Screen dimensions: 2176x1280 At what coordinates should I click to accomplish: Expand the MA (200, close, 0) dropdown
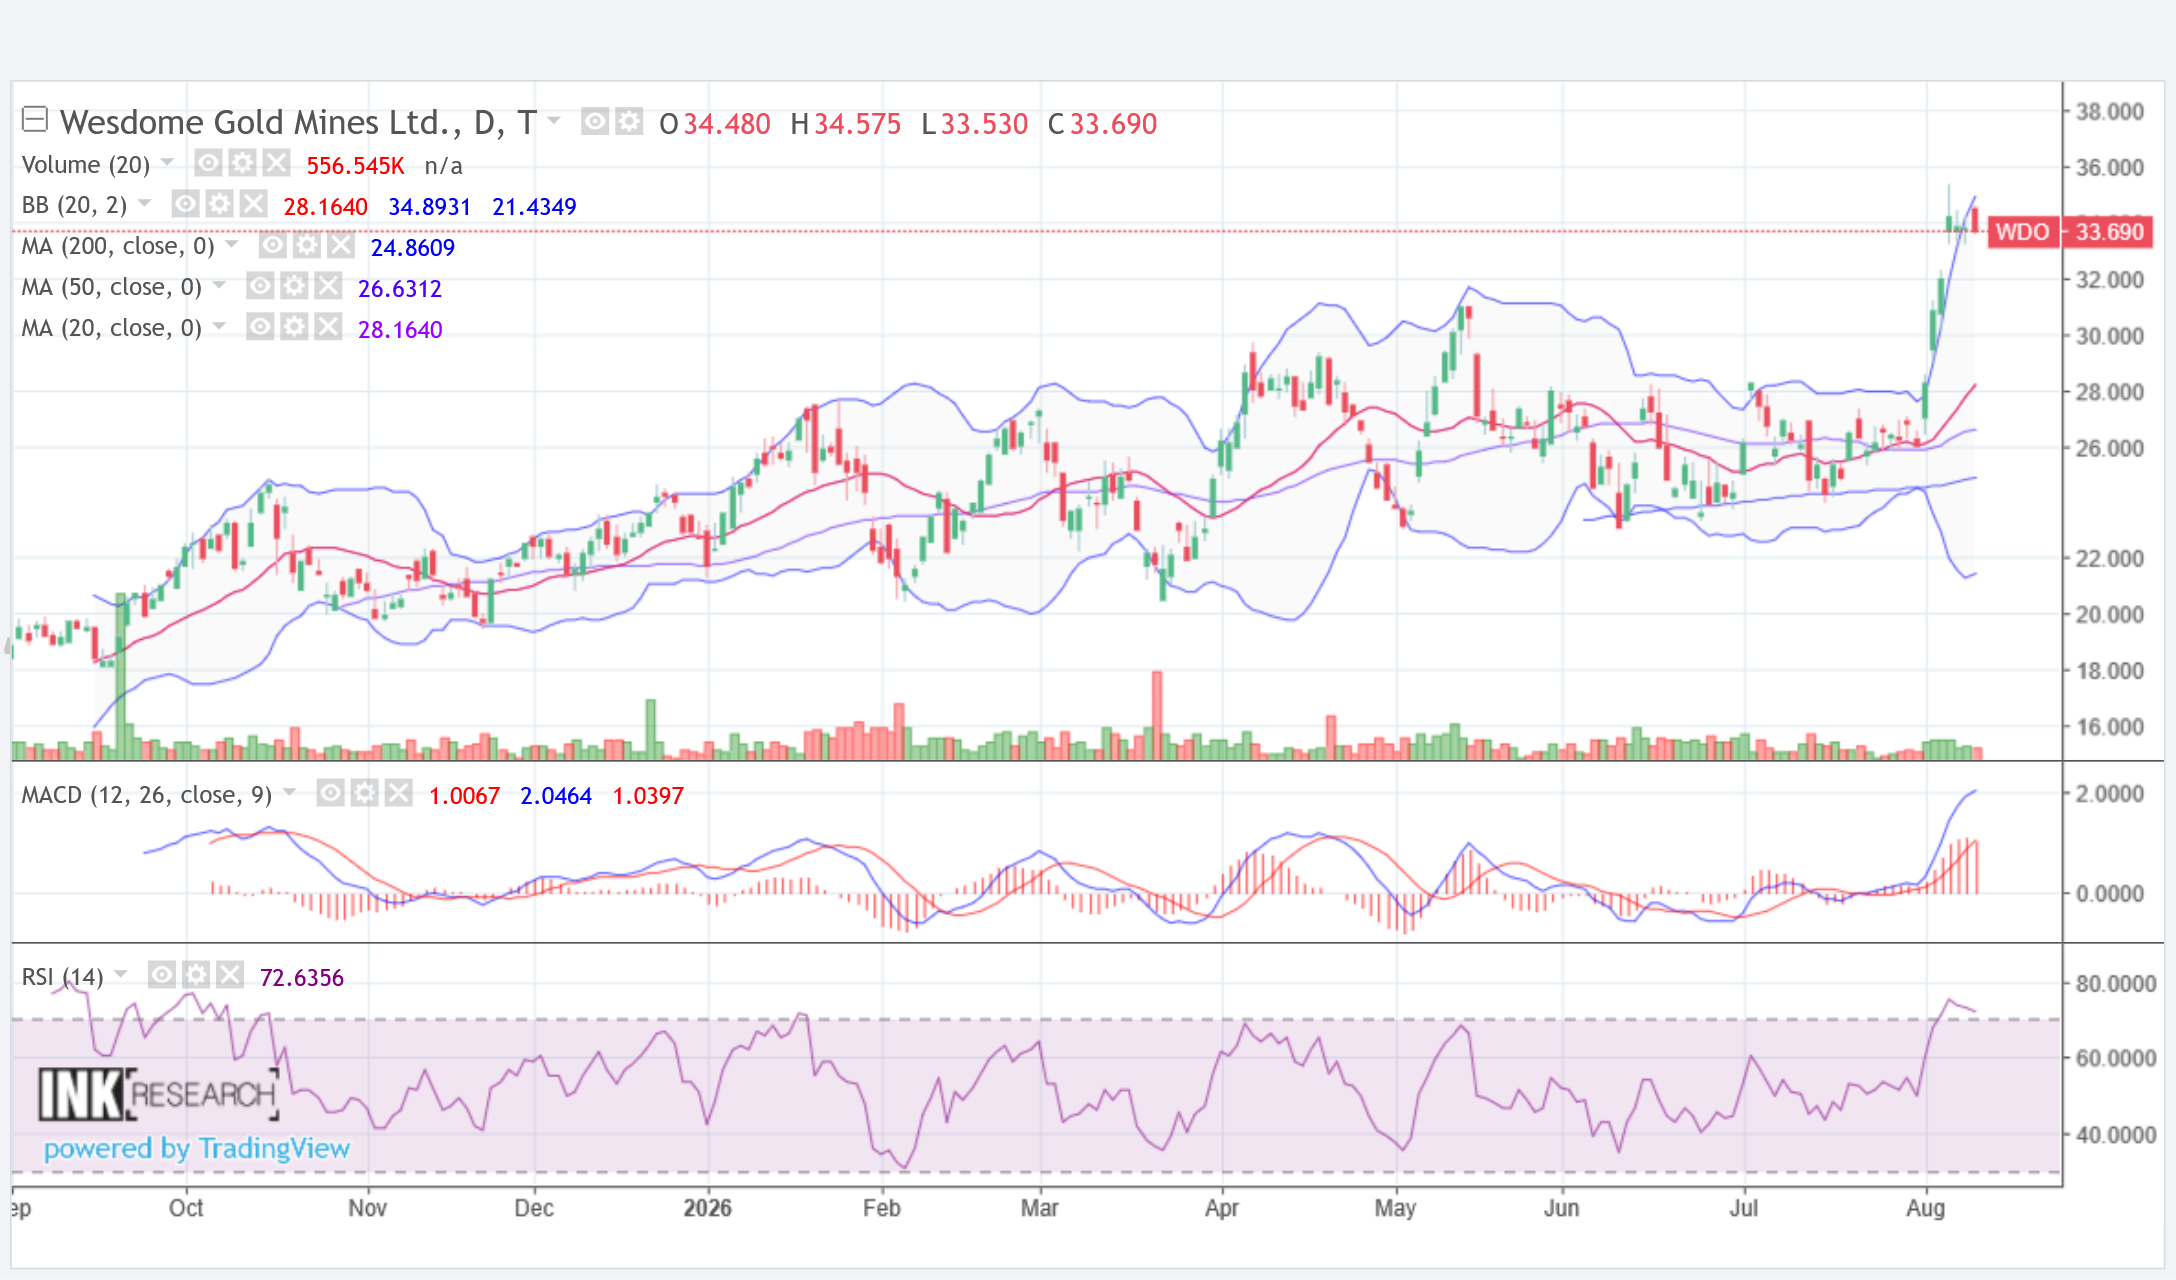tap(232, 244)
